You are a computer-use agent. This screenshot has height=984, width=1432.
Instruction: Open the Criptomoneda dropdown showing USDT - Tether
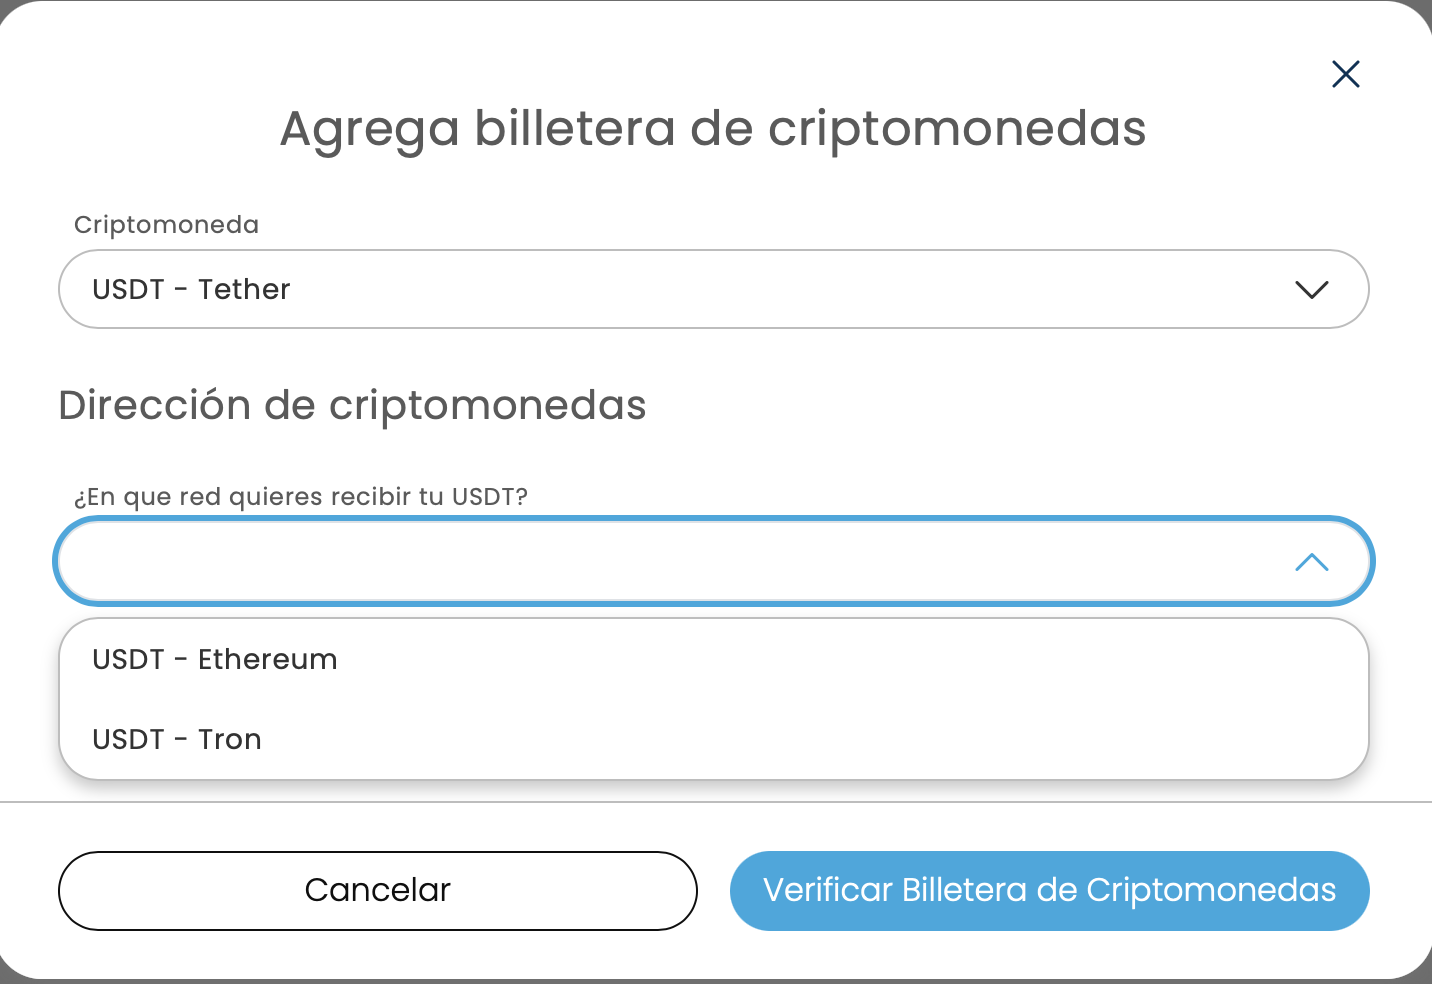713,290
